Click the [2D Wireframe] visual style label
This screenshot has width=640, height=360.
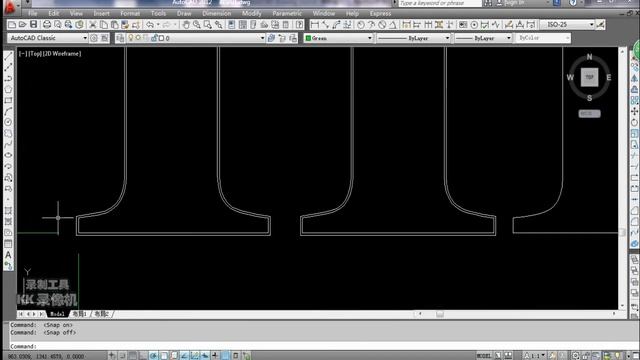(x=62, y=53)
